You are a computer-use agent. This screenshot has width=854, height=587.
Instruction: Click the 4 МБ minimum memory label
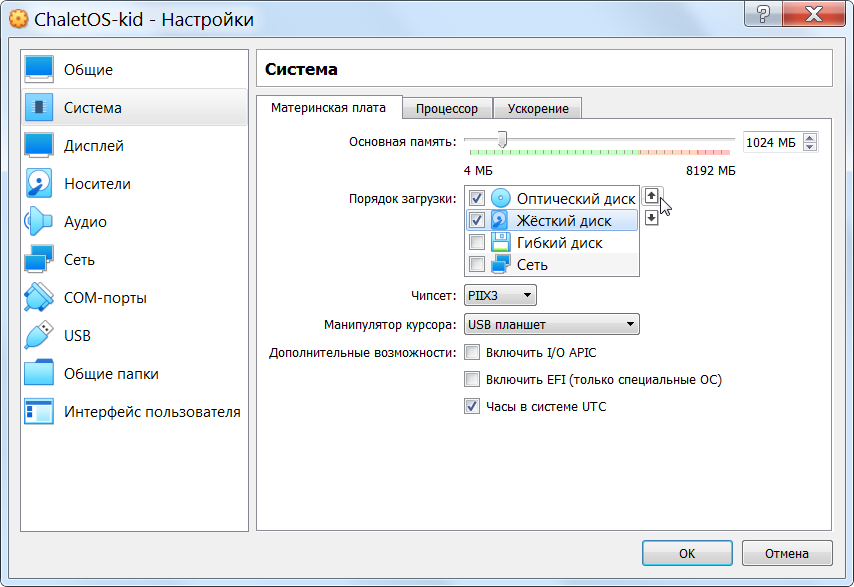point(478,170)
